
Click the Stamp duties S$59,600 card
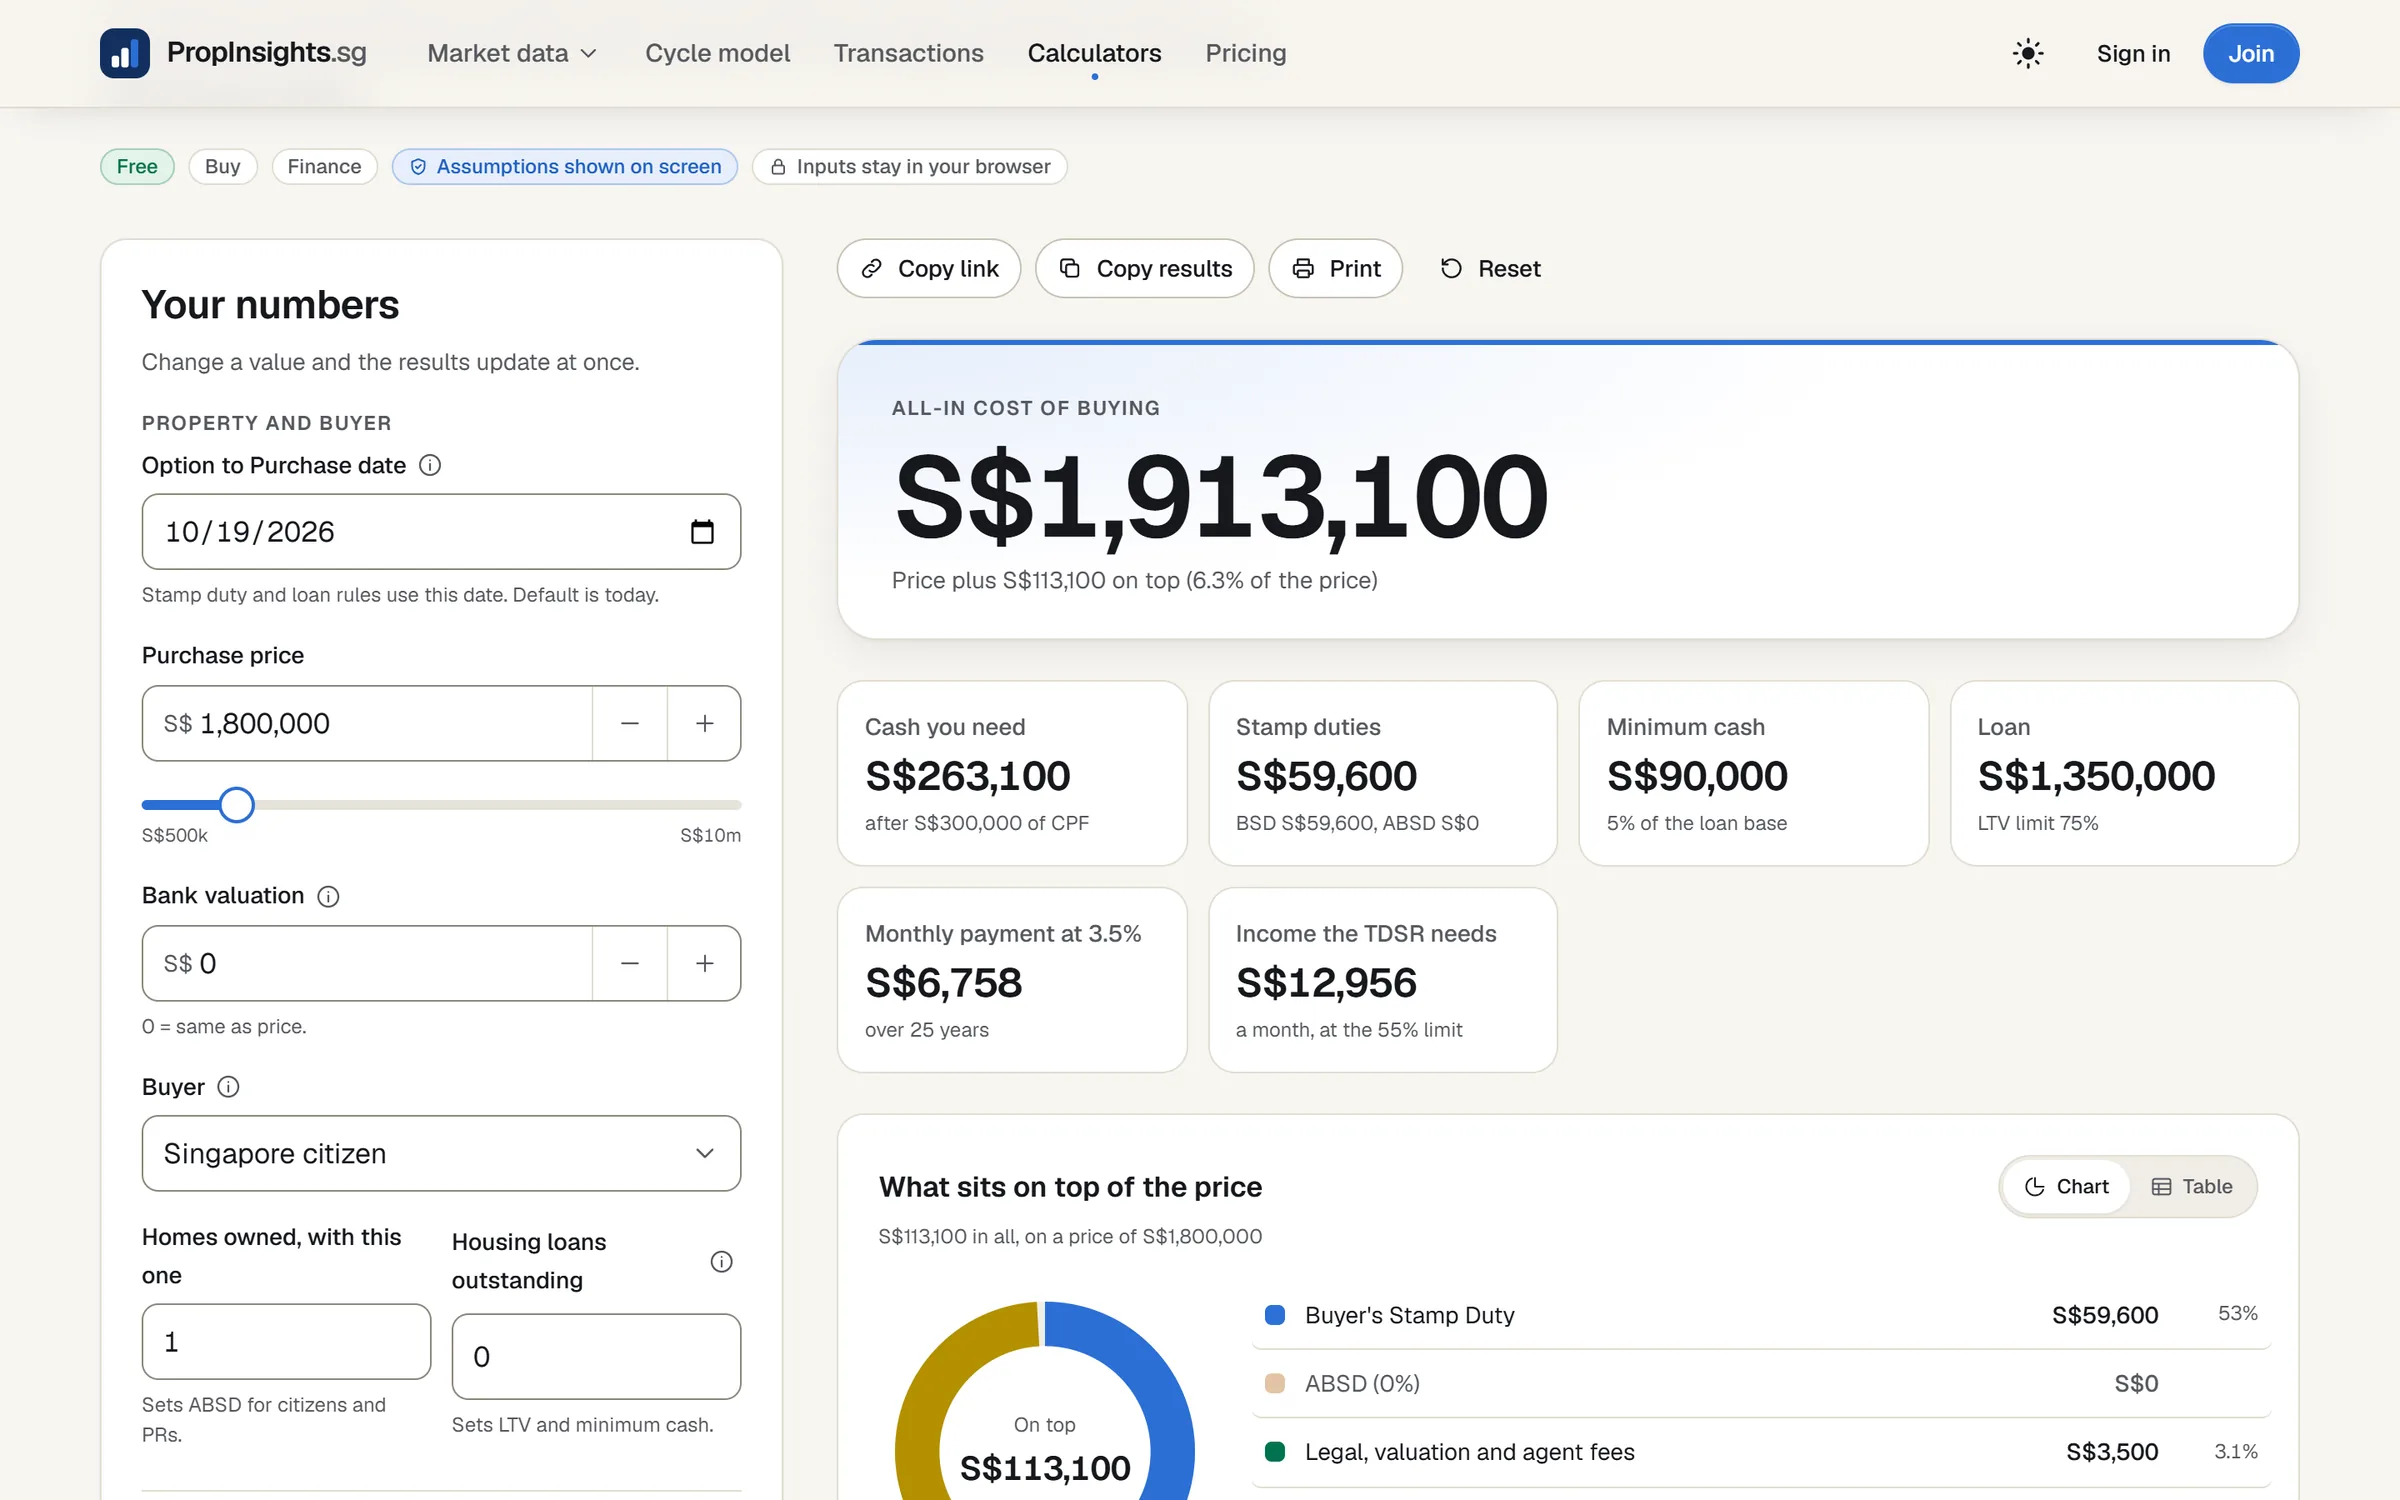tap(1383, 774)
